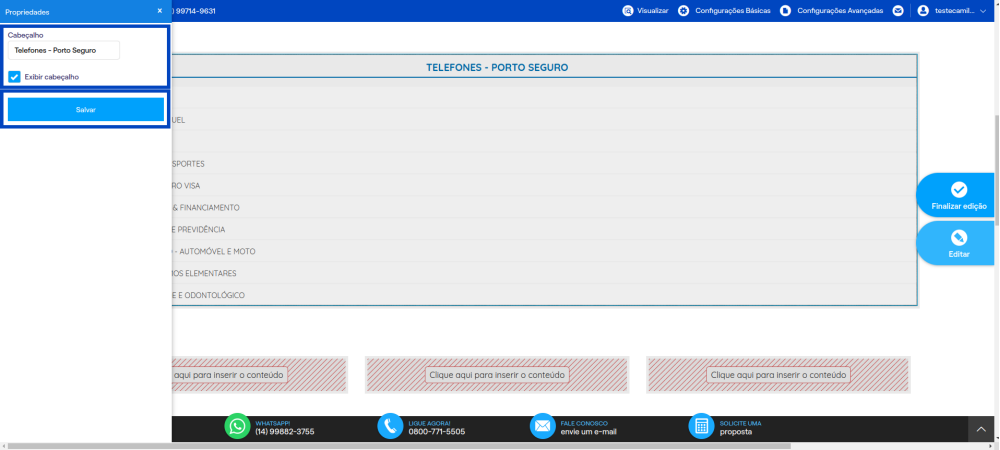1000x450 pixels.
Task: Click the Editar floating button
Action: pyautogui.click(x=958, y=243)
